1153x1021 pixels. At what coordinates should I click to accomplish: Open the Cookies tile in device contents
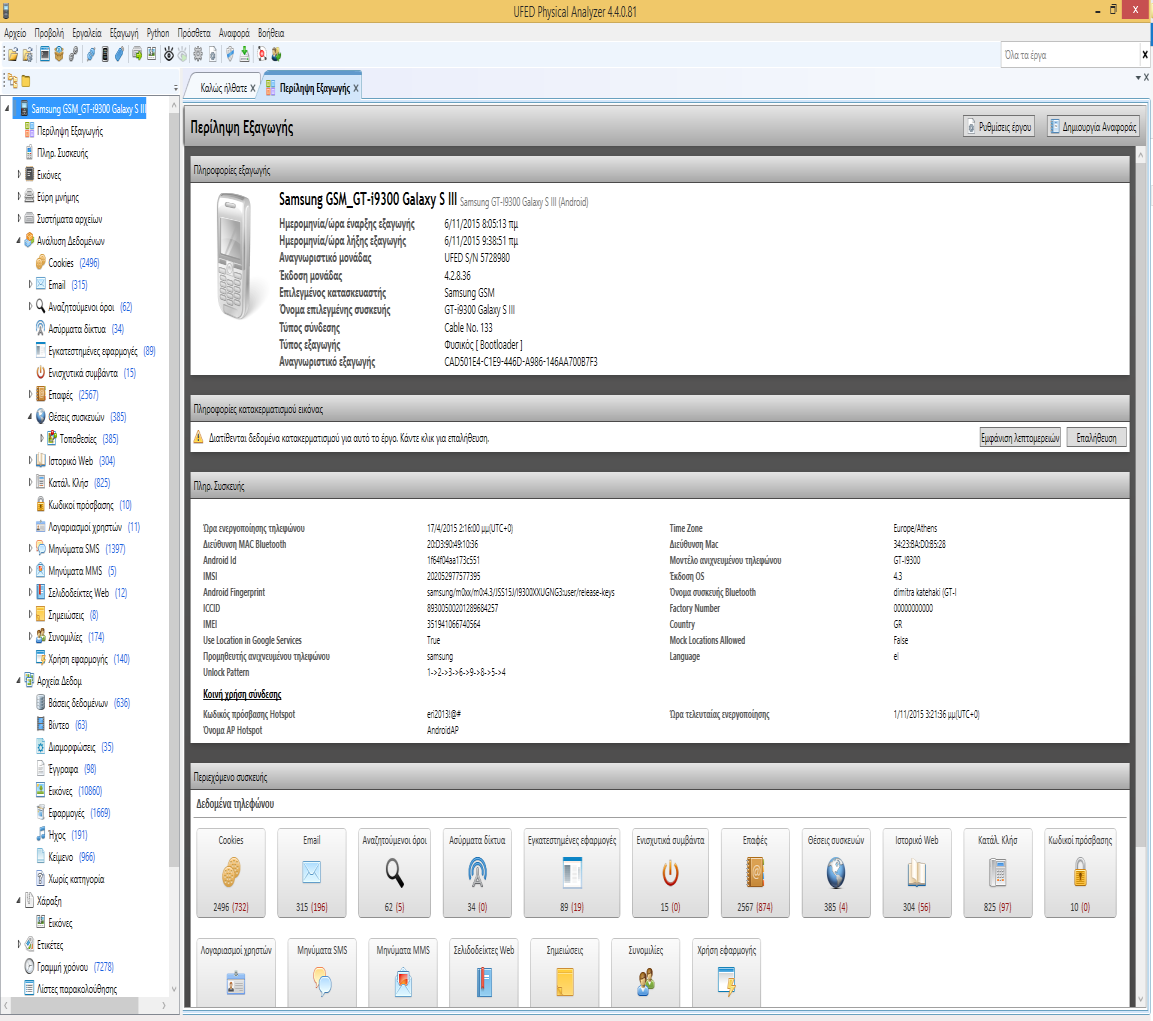coord(231,872)
